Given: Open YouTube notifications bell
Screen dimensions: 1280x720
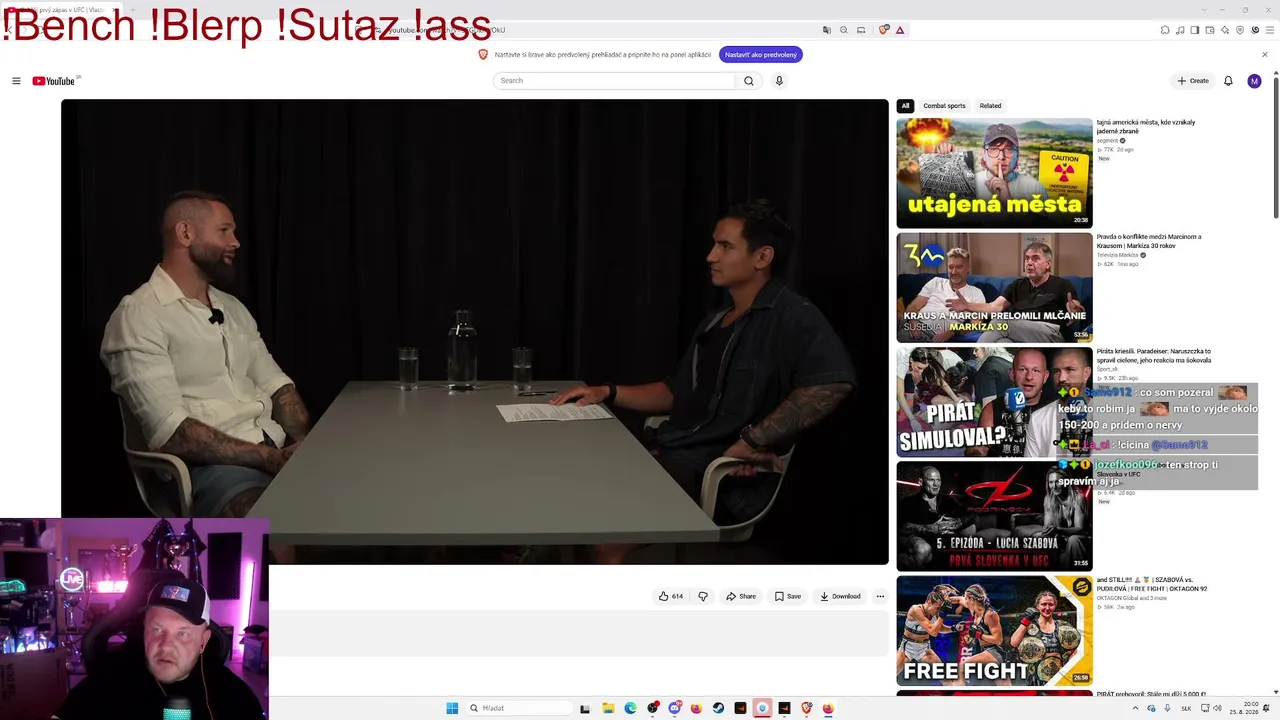Looking at the screenshot, I should 1228,81.
